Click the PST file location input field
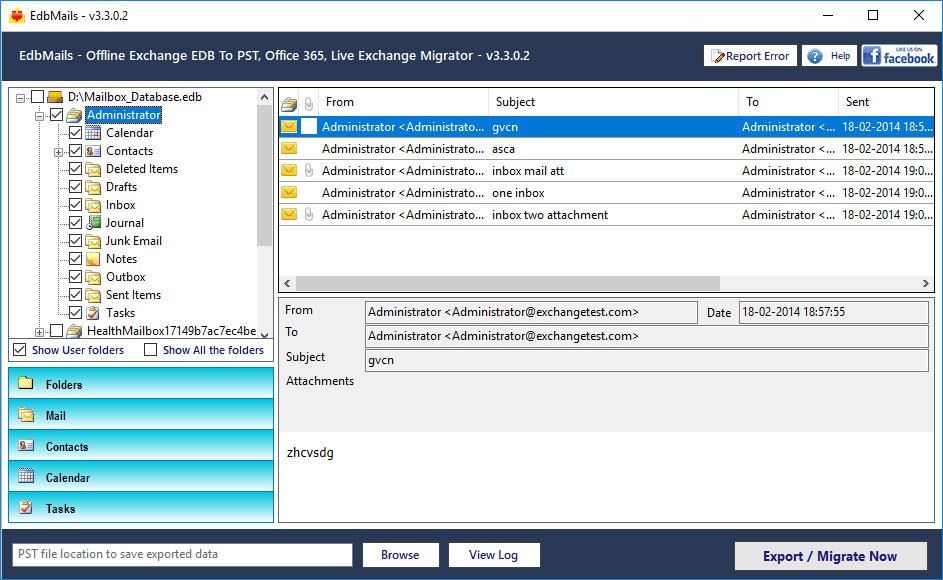The width and height of the screenshot is (943, 580). (x=182, y=554)
